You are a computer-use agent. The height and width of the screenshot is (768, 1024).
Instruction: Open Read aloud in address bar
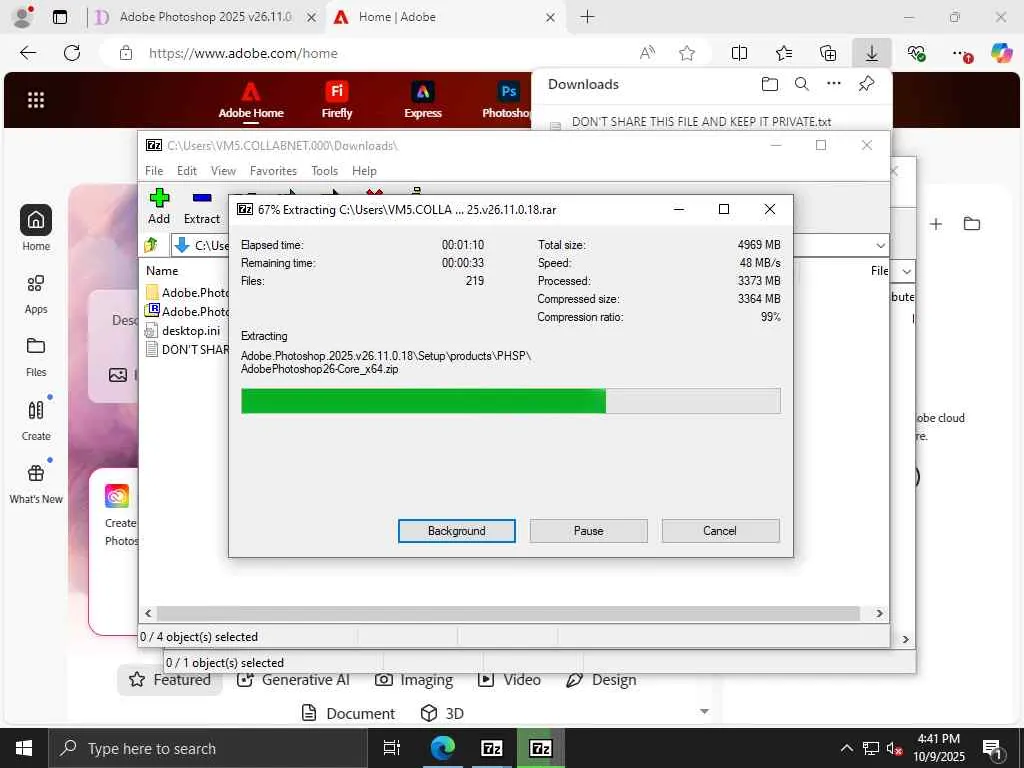(647, 53)
